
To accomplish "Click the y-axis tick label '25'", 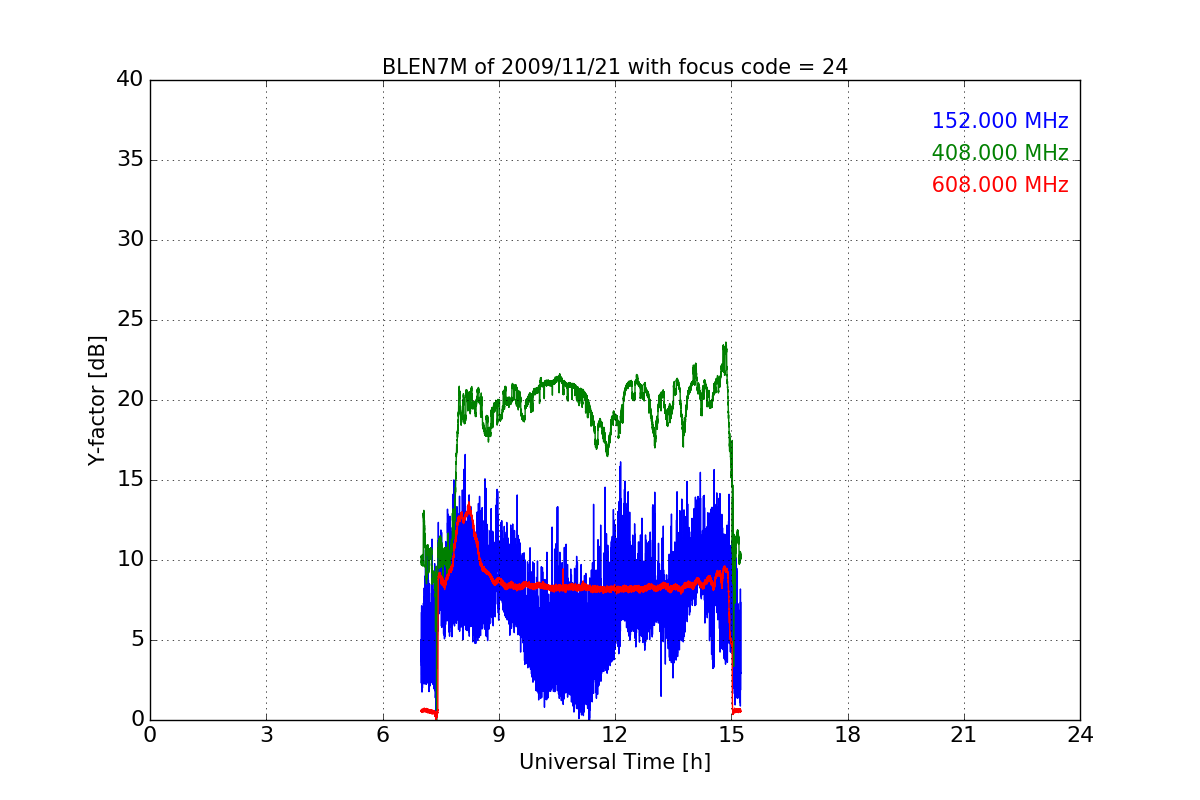I will [130, 320].
